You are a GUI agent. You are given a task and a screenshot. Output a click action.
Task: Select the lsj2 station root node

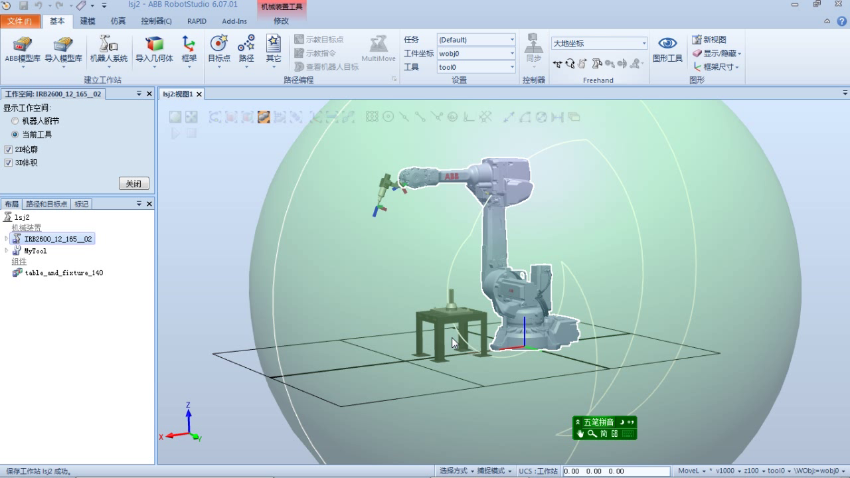tap(22, 217)
